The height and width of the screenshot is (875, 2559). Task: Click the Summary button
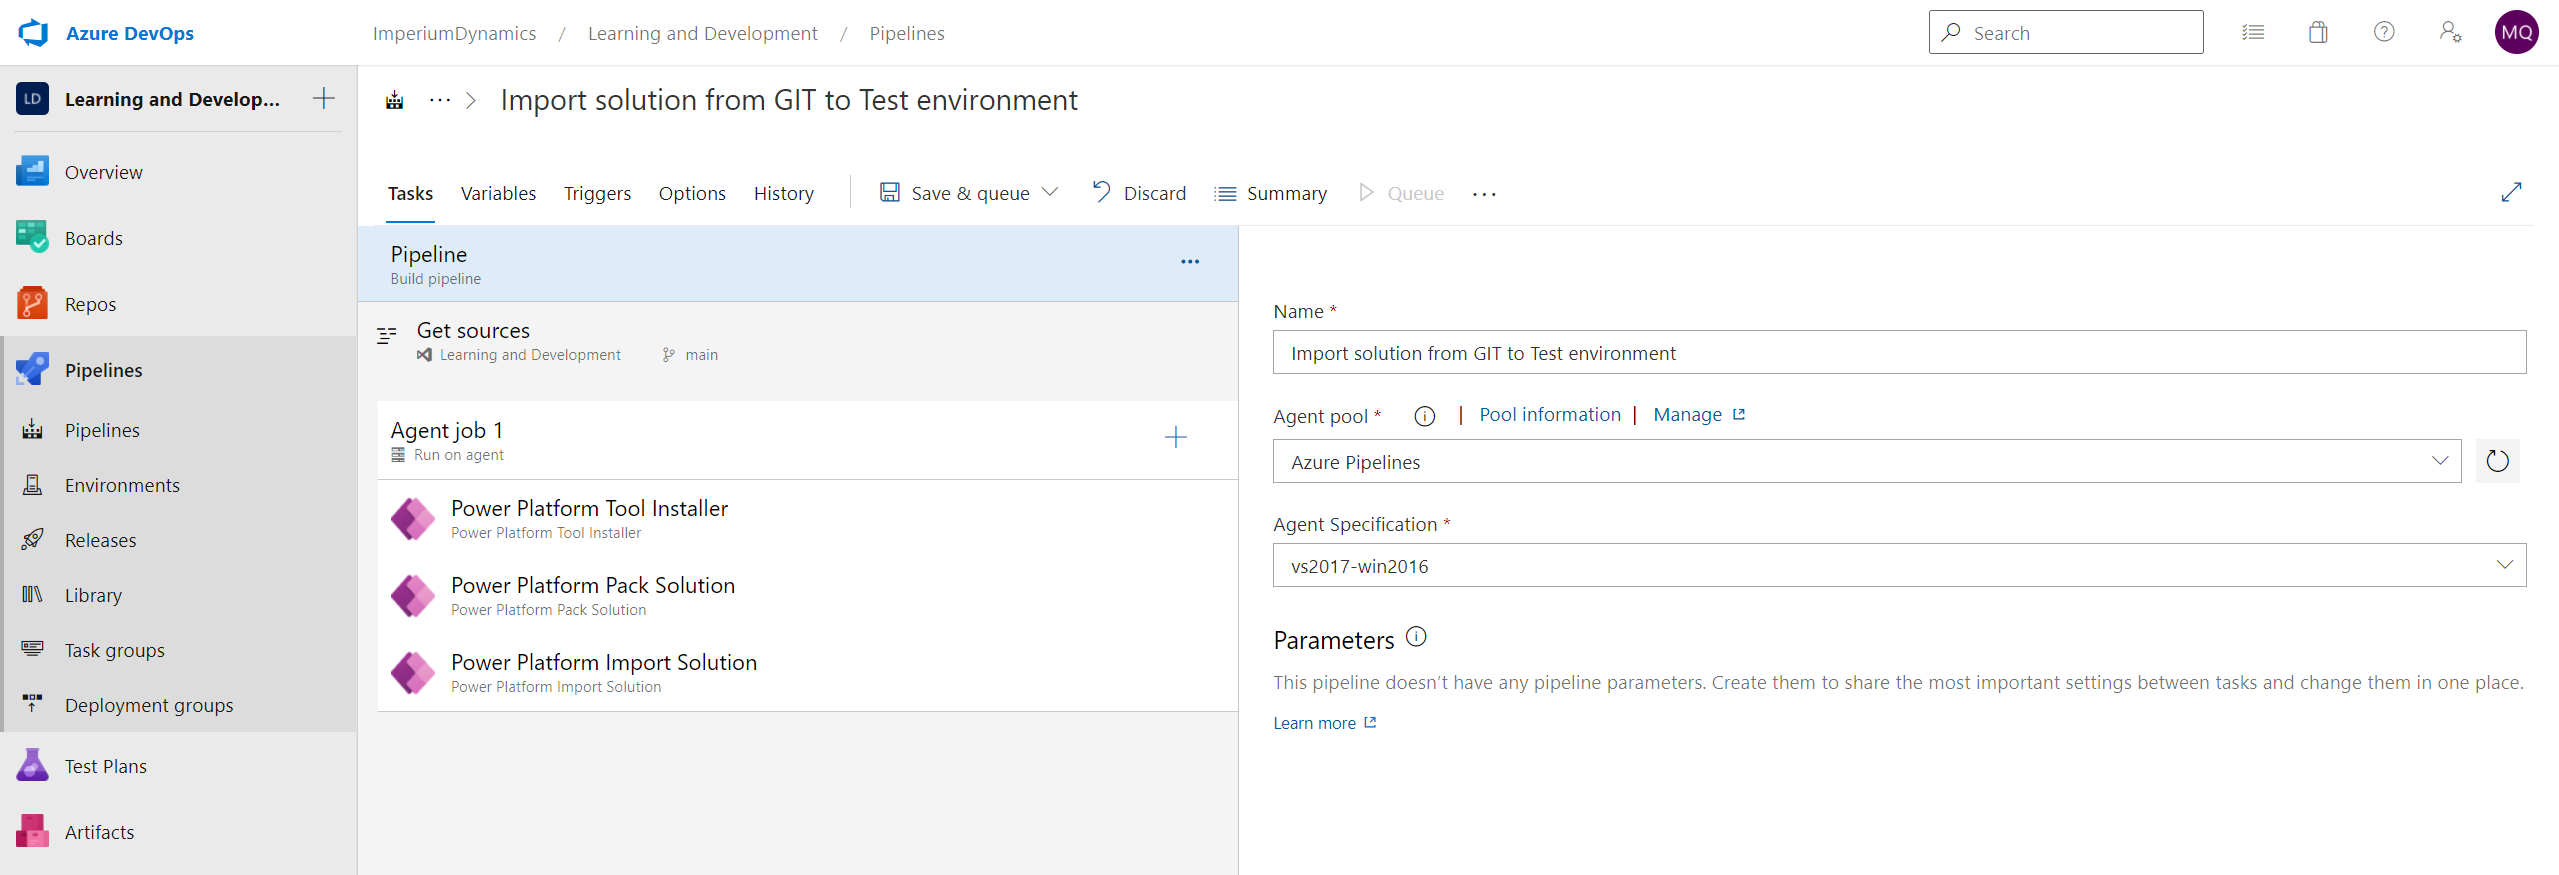(1271, 193)
